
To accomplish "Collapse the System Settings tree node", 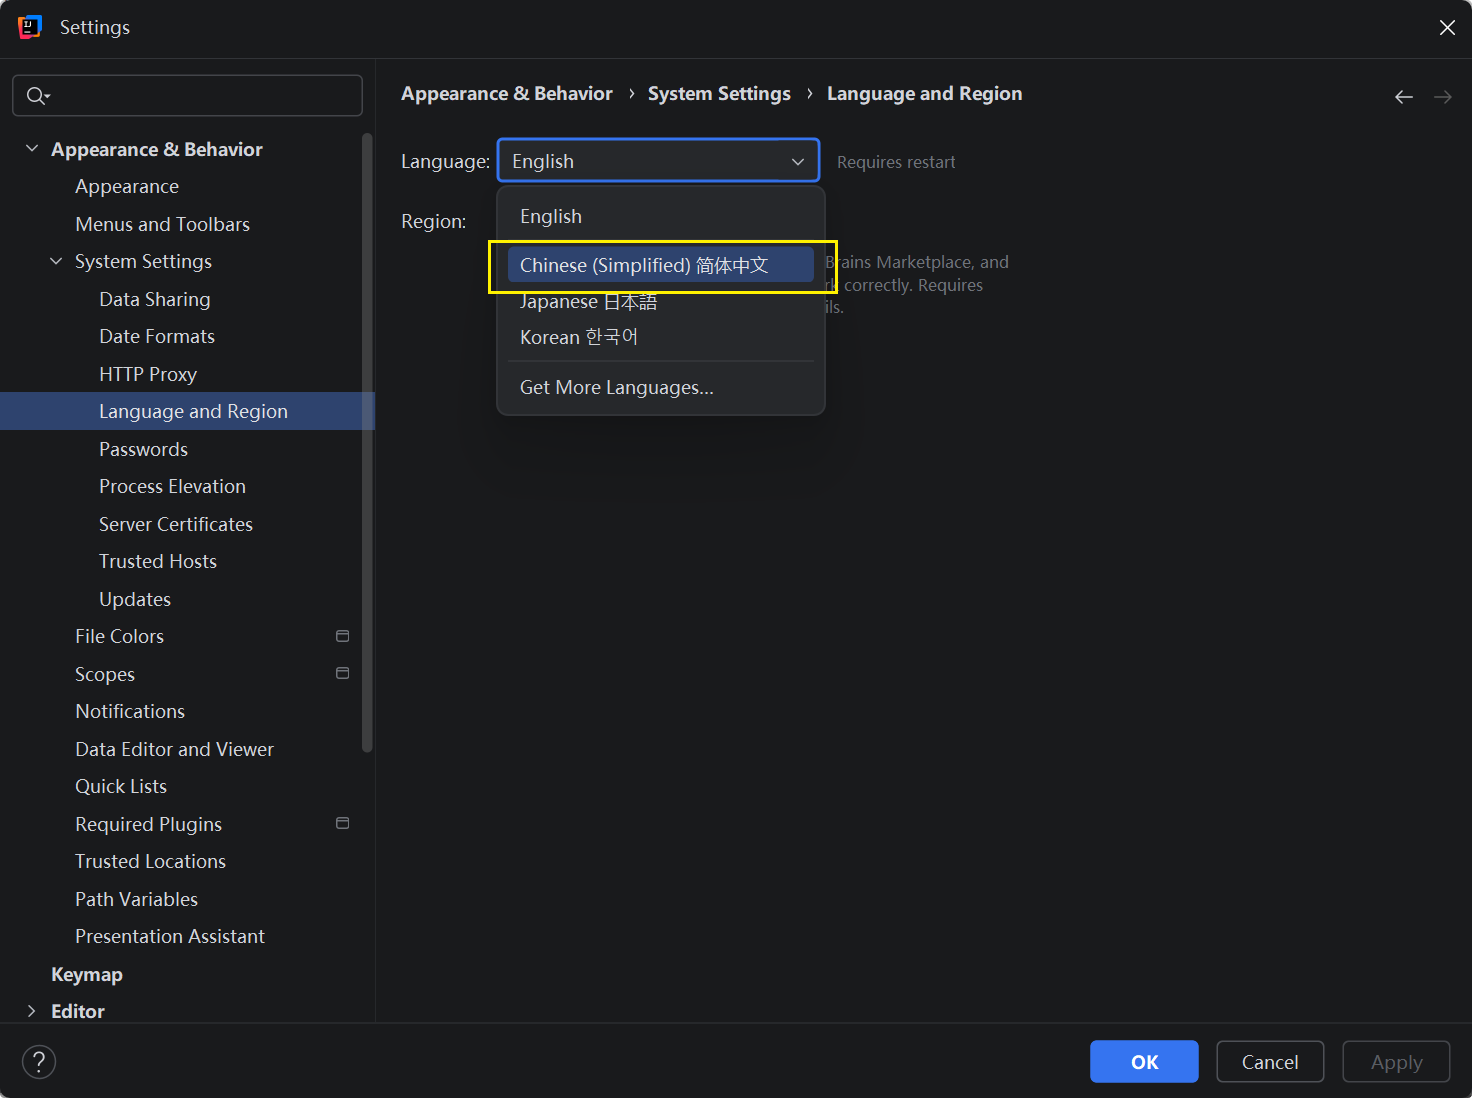I will click(x=56, y=261).
